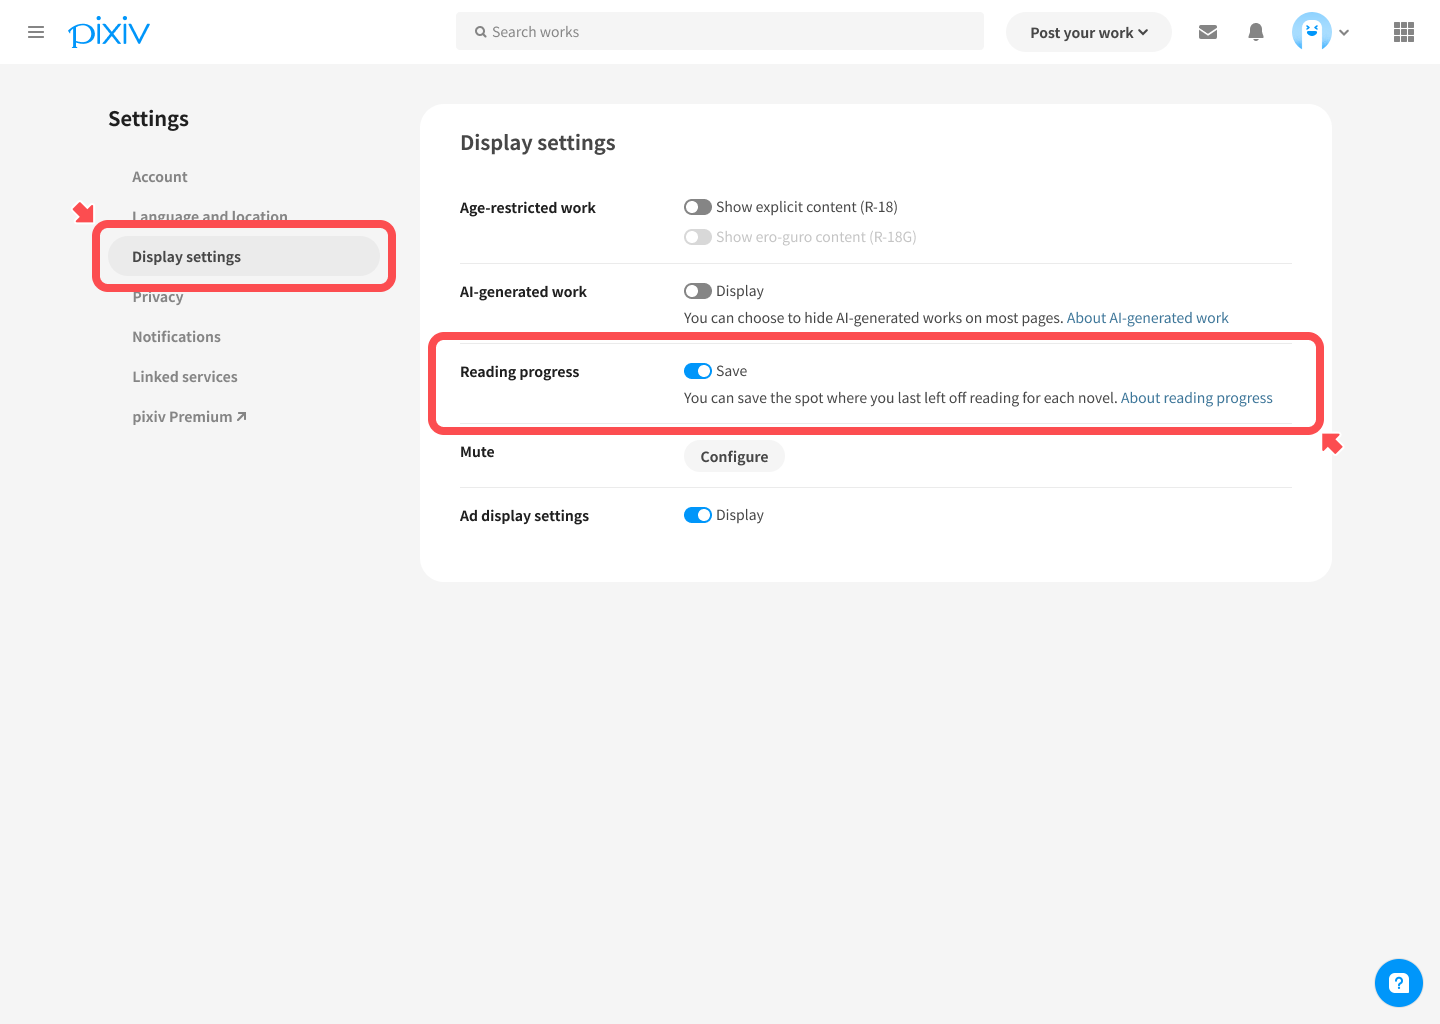
Task: Open your profile avatar
Action: coord(1311,31)
